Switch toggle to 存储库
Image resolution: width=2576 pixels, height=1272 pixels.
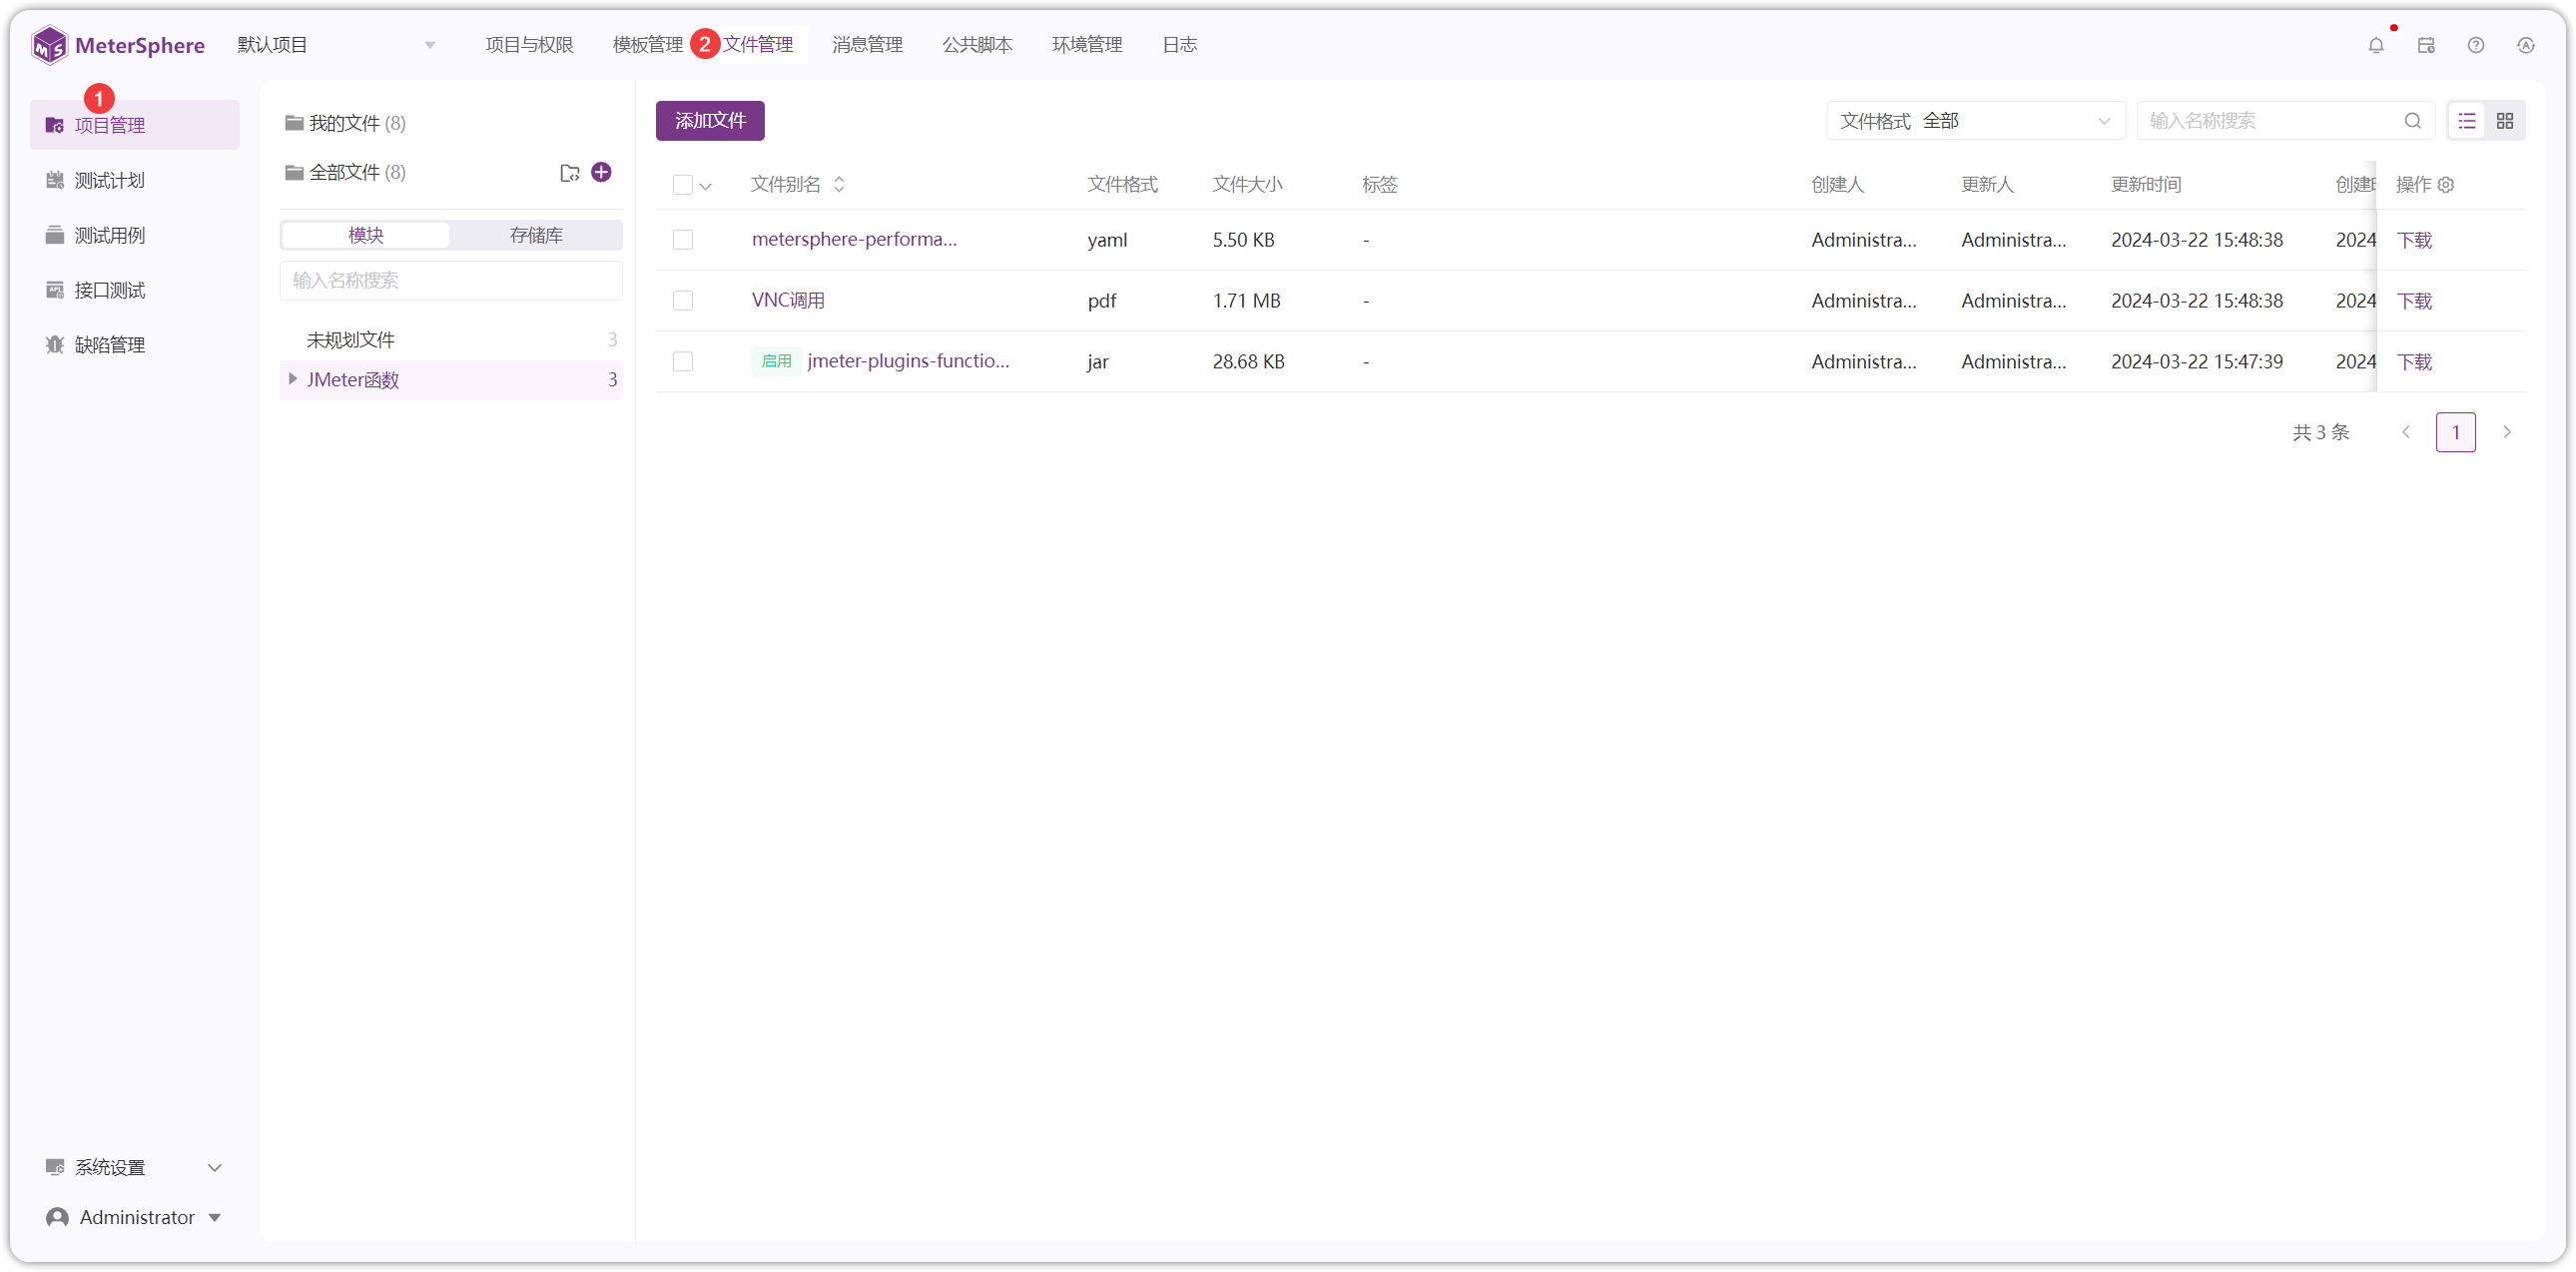click(536, 235)
